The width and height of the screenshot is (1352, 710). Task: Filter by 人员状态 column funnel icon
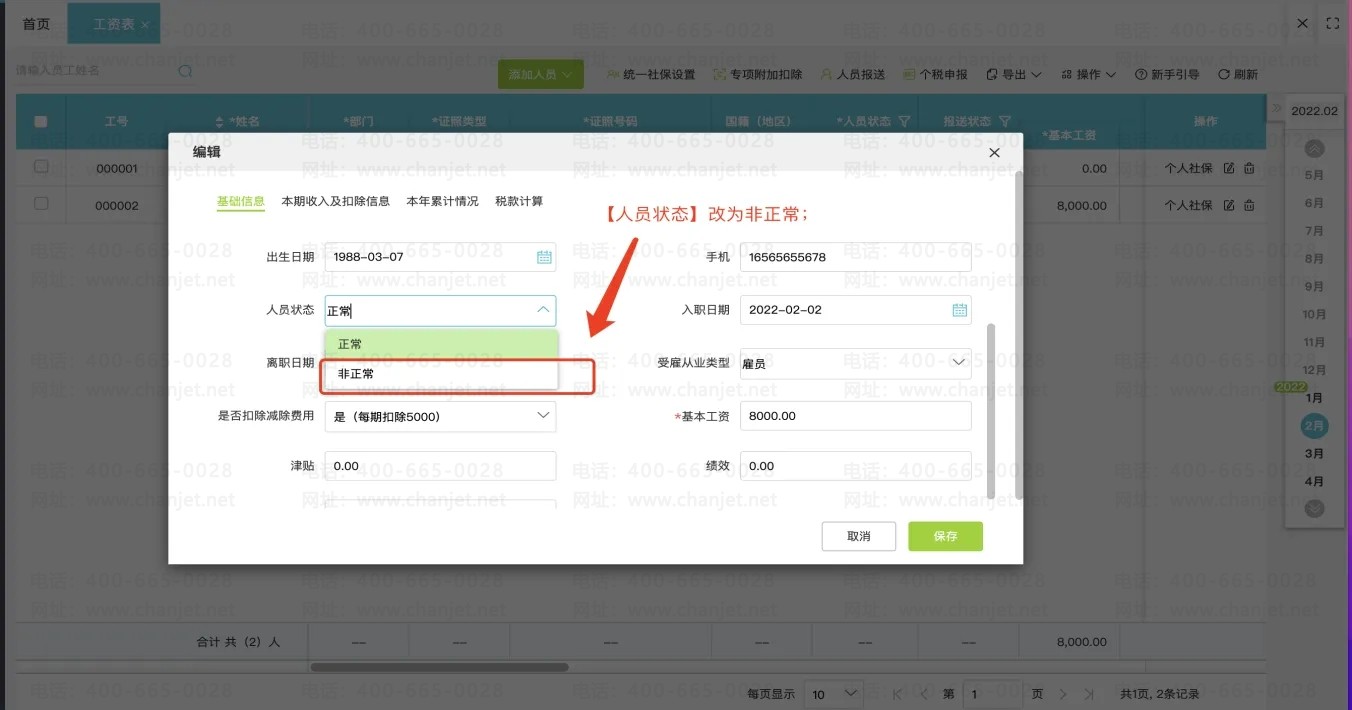[904, 121]
